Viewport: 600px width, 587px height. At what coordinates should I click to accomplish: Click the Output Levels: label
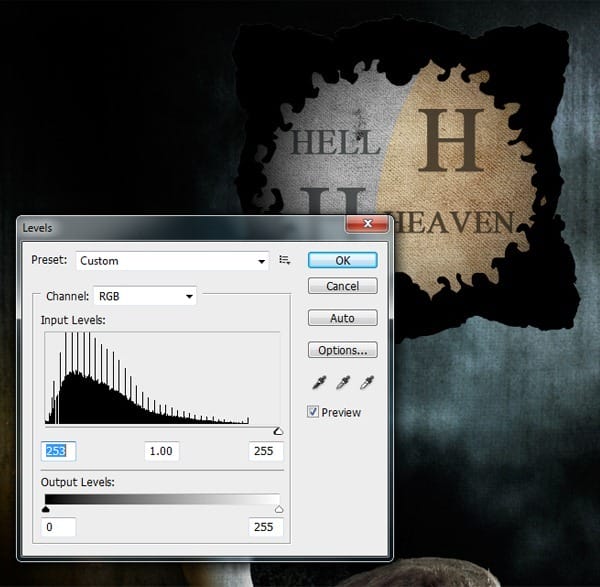[78, 482]
